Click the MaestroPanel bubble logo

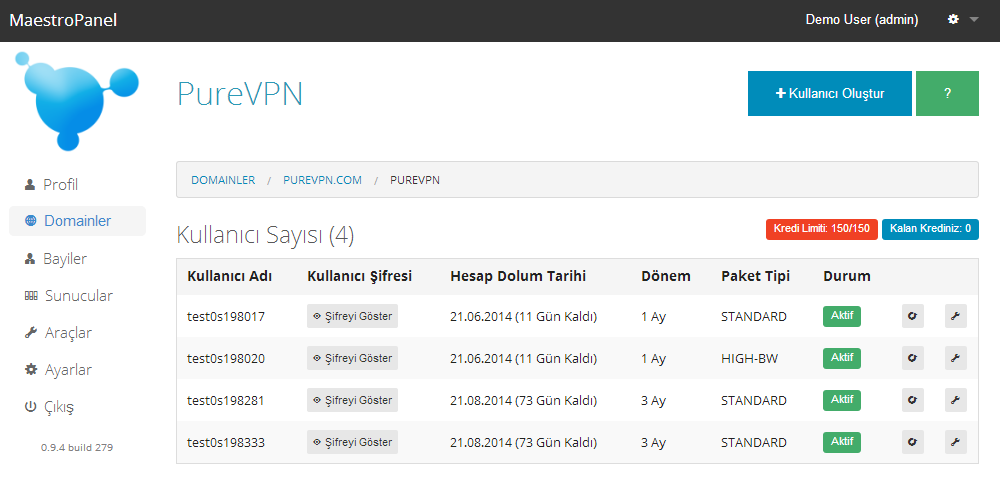tap(77, 101)
